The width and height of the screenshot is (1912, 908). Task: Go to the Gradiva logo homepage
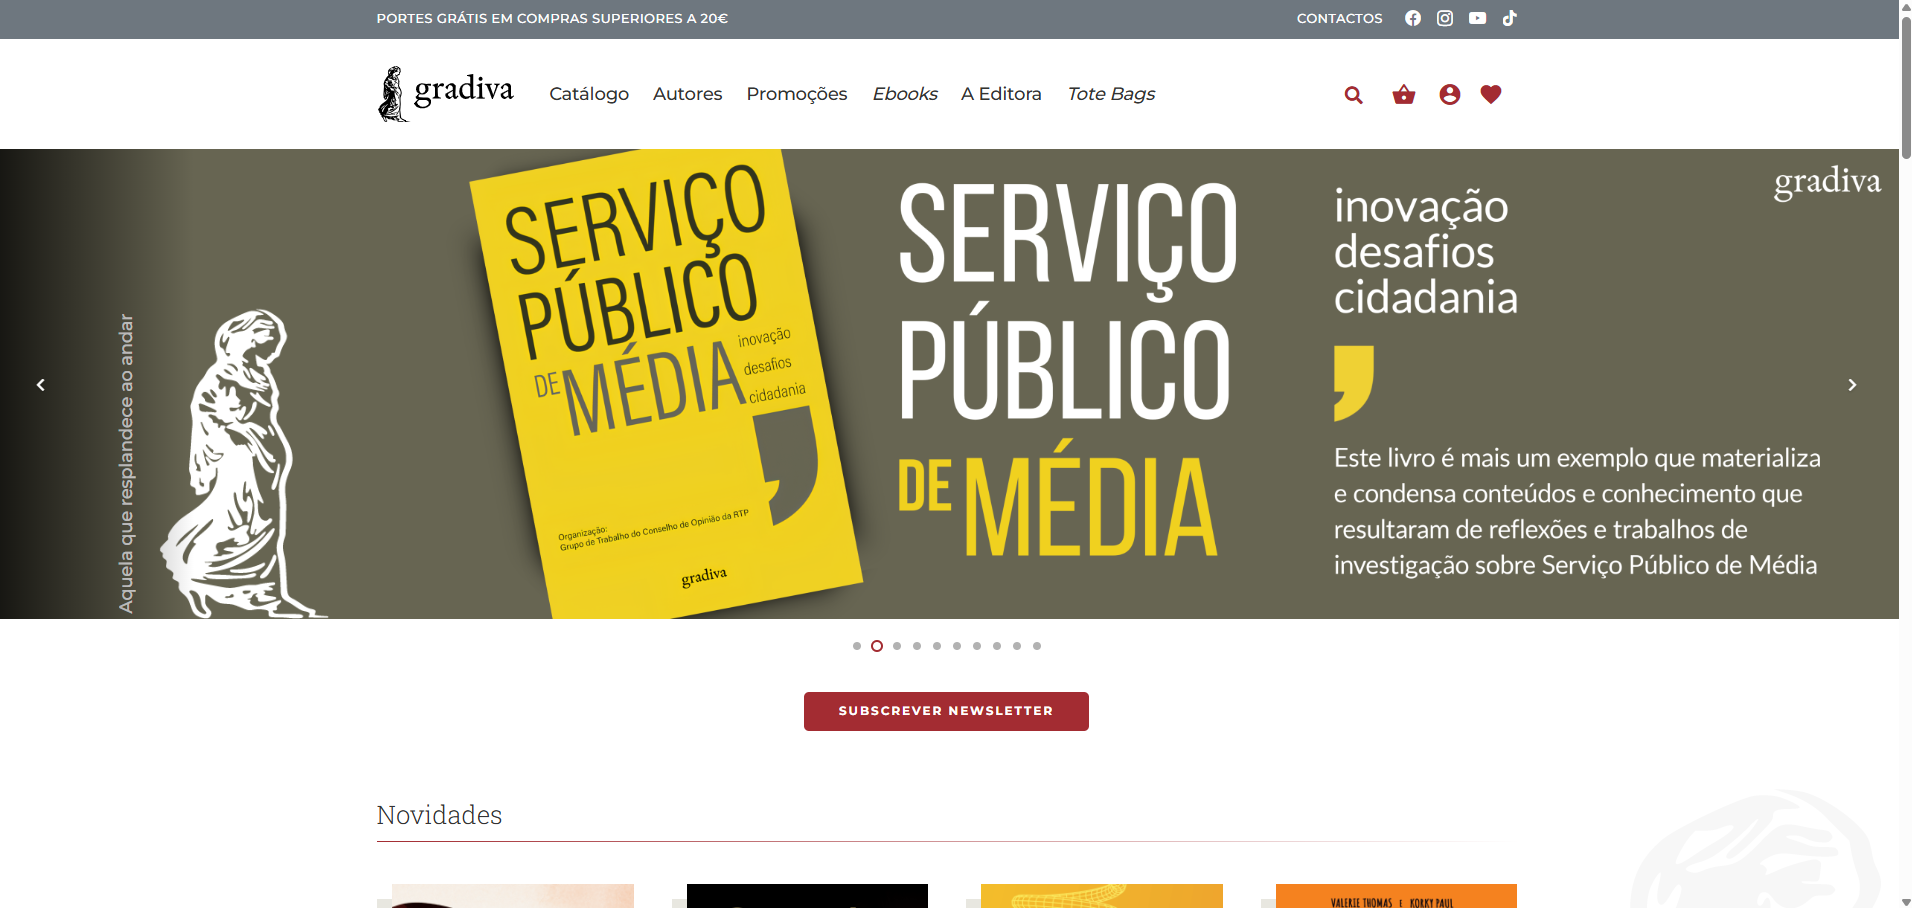click(446, 94)
